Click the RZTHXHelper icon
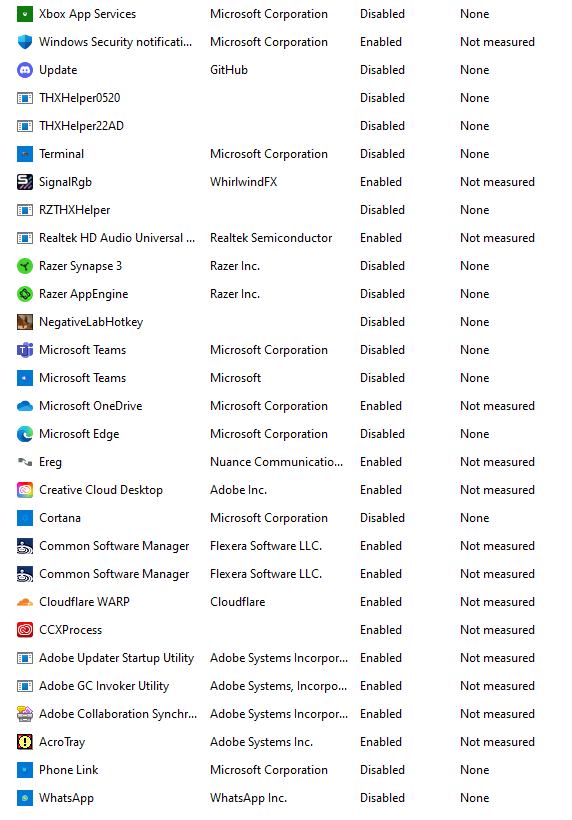The image size is (572, 820). pos(25,210)
